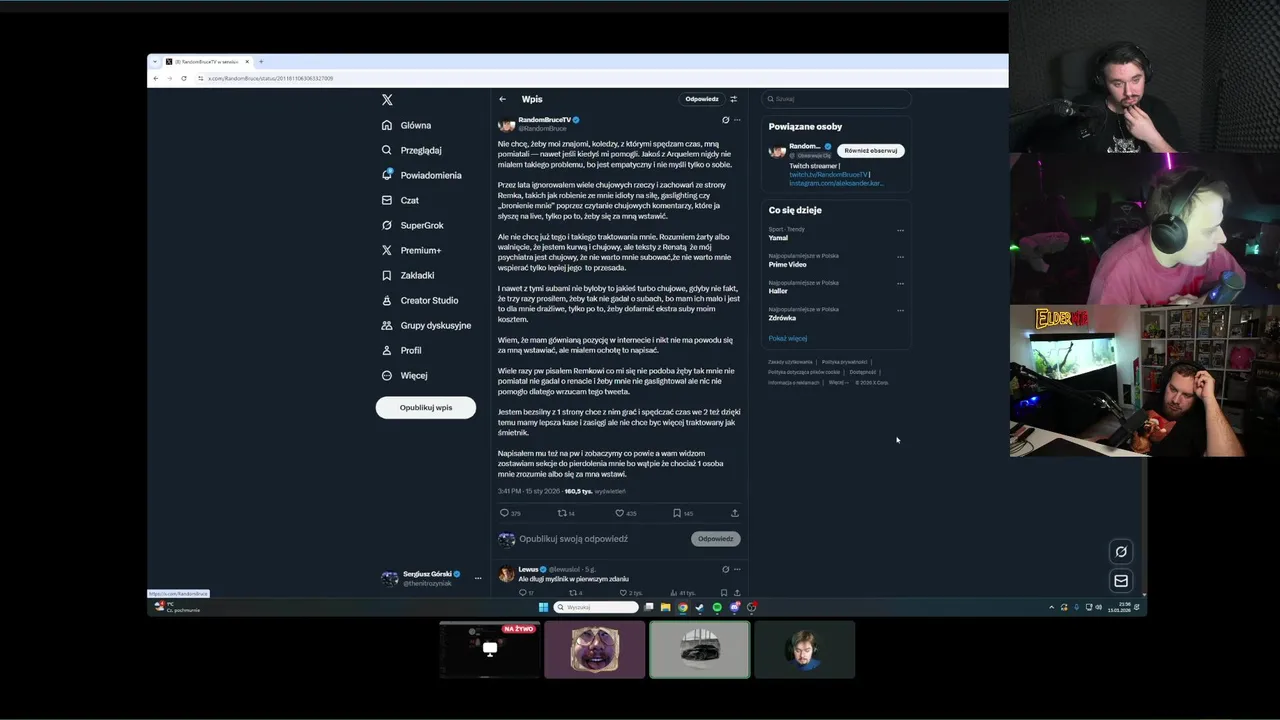
Task: Open more options for Zdrówka trend
Action: (900, 311)
